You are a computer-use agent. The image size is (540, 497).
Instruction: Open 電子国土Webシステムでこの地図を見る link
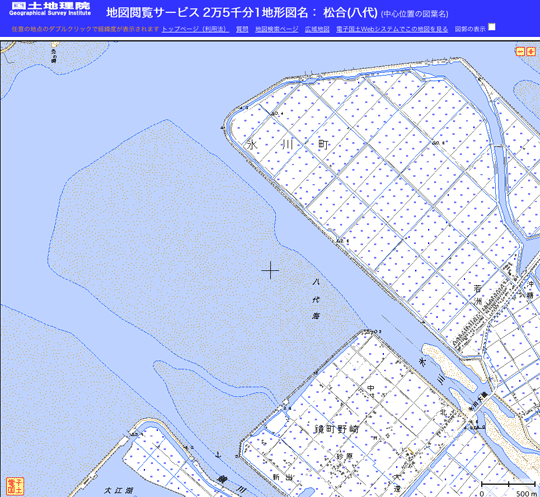(x=392, y=29)
